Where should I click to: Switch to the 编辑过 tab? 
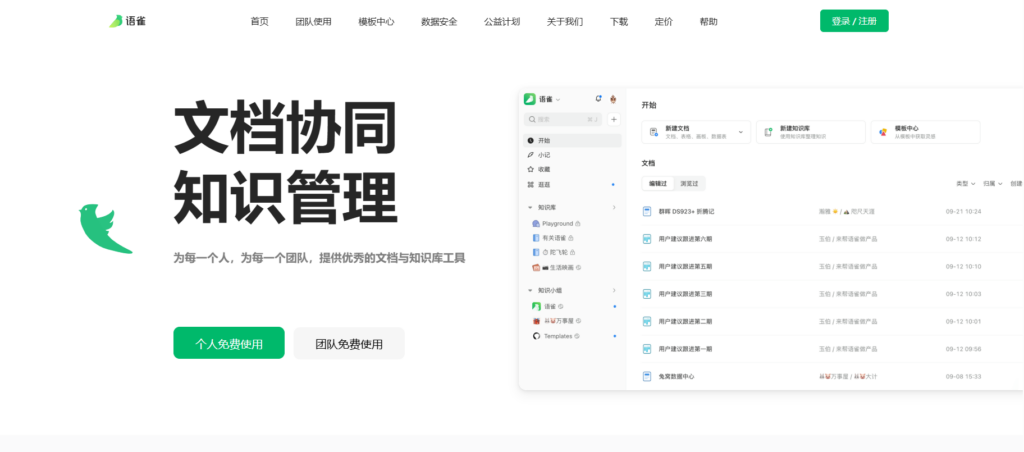(658, 184)
